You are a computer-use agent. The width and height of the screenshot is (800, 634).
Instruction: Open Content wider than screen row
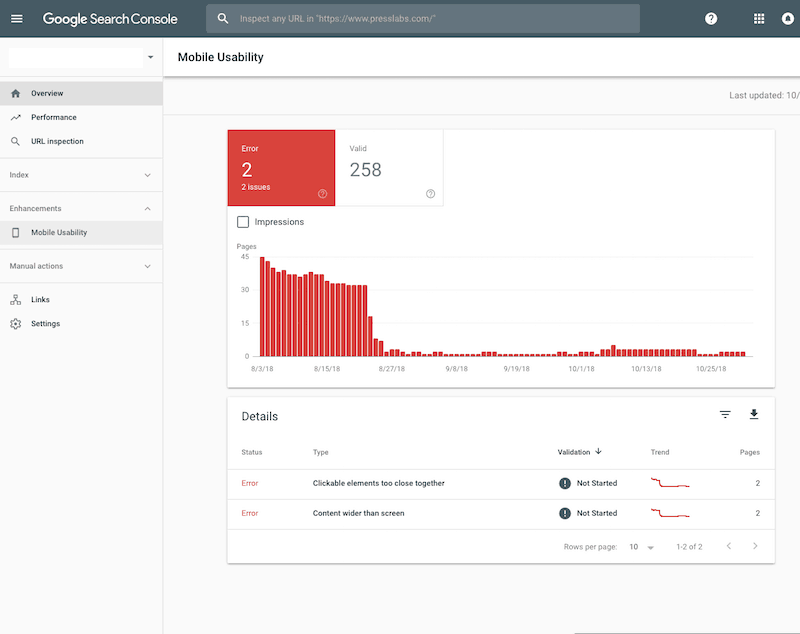coord(501,514)
